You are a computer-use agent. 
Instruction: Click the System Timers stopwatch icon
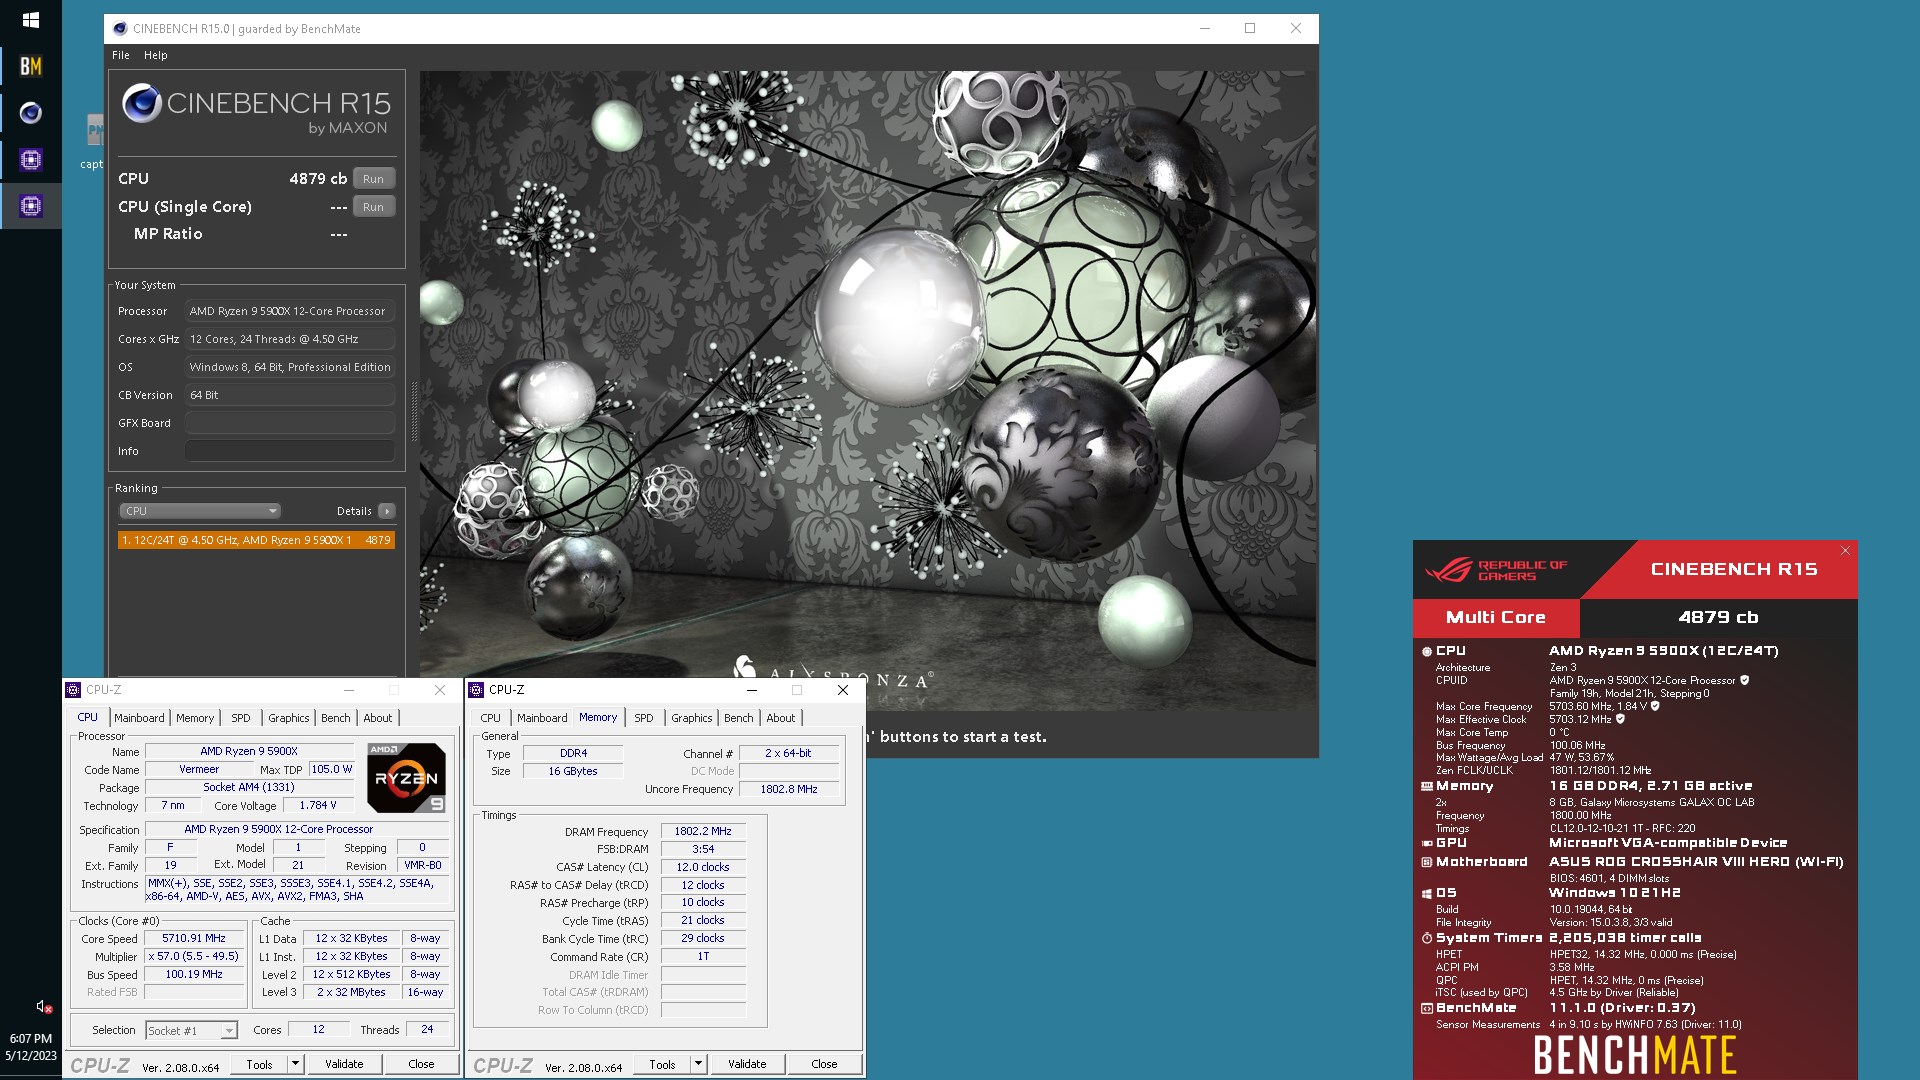(x=1427, y=938)
